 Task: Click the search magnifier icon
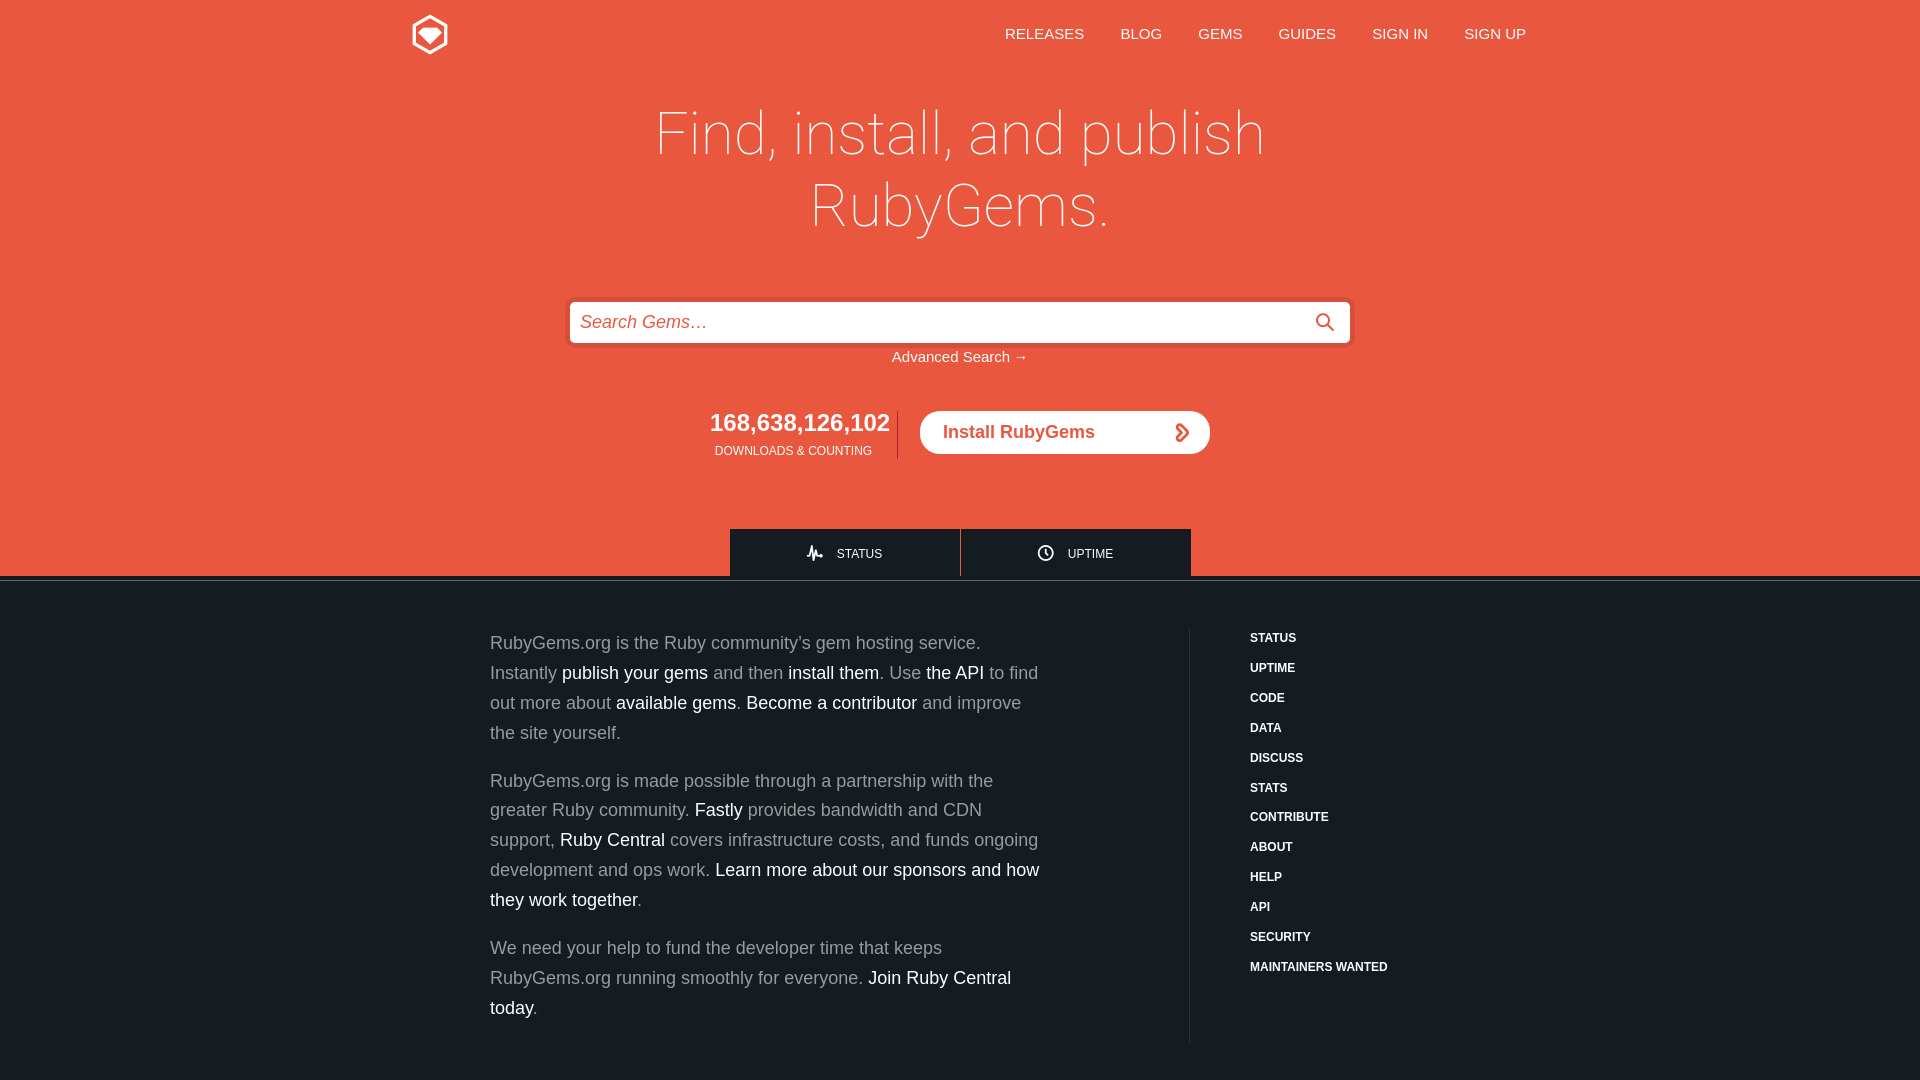[1325, 322]
